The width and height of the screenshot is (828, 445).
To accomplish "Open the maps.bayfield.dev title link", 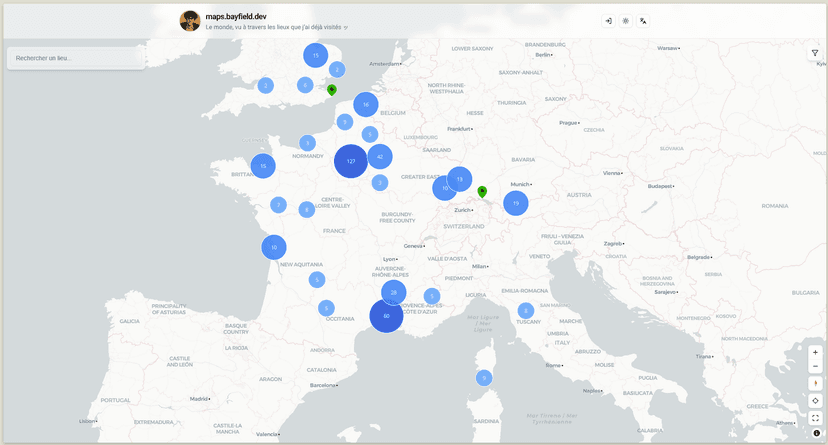I will (236, 16).
